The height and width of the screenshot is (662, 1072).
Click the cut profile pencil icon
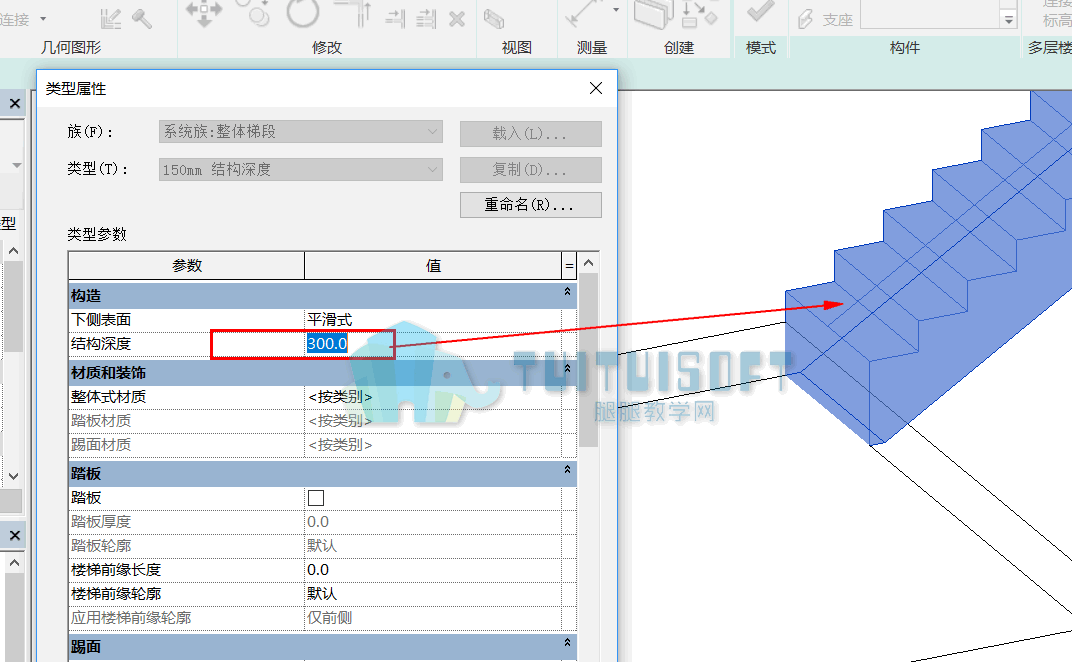(x=111, y=18)
